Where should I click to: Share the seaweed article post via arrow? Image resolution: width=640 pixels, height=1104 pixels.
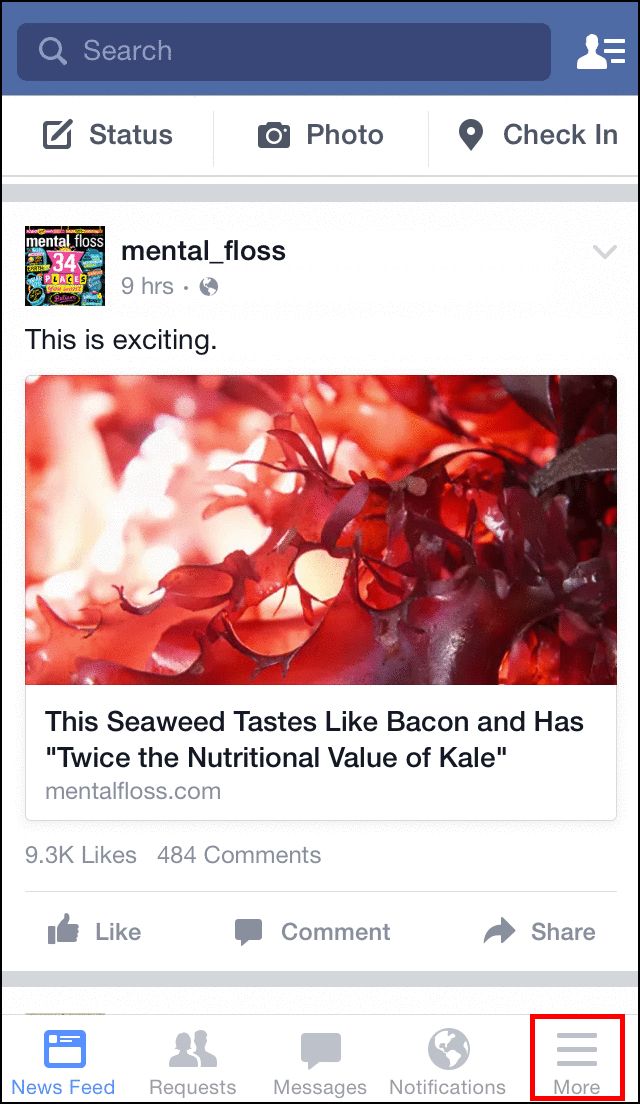(498, 932)
